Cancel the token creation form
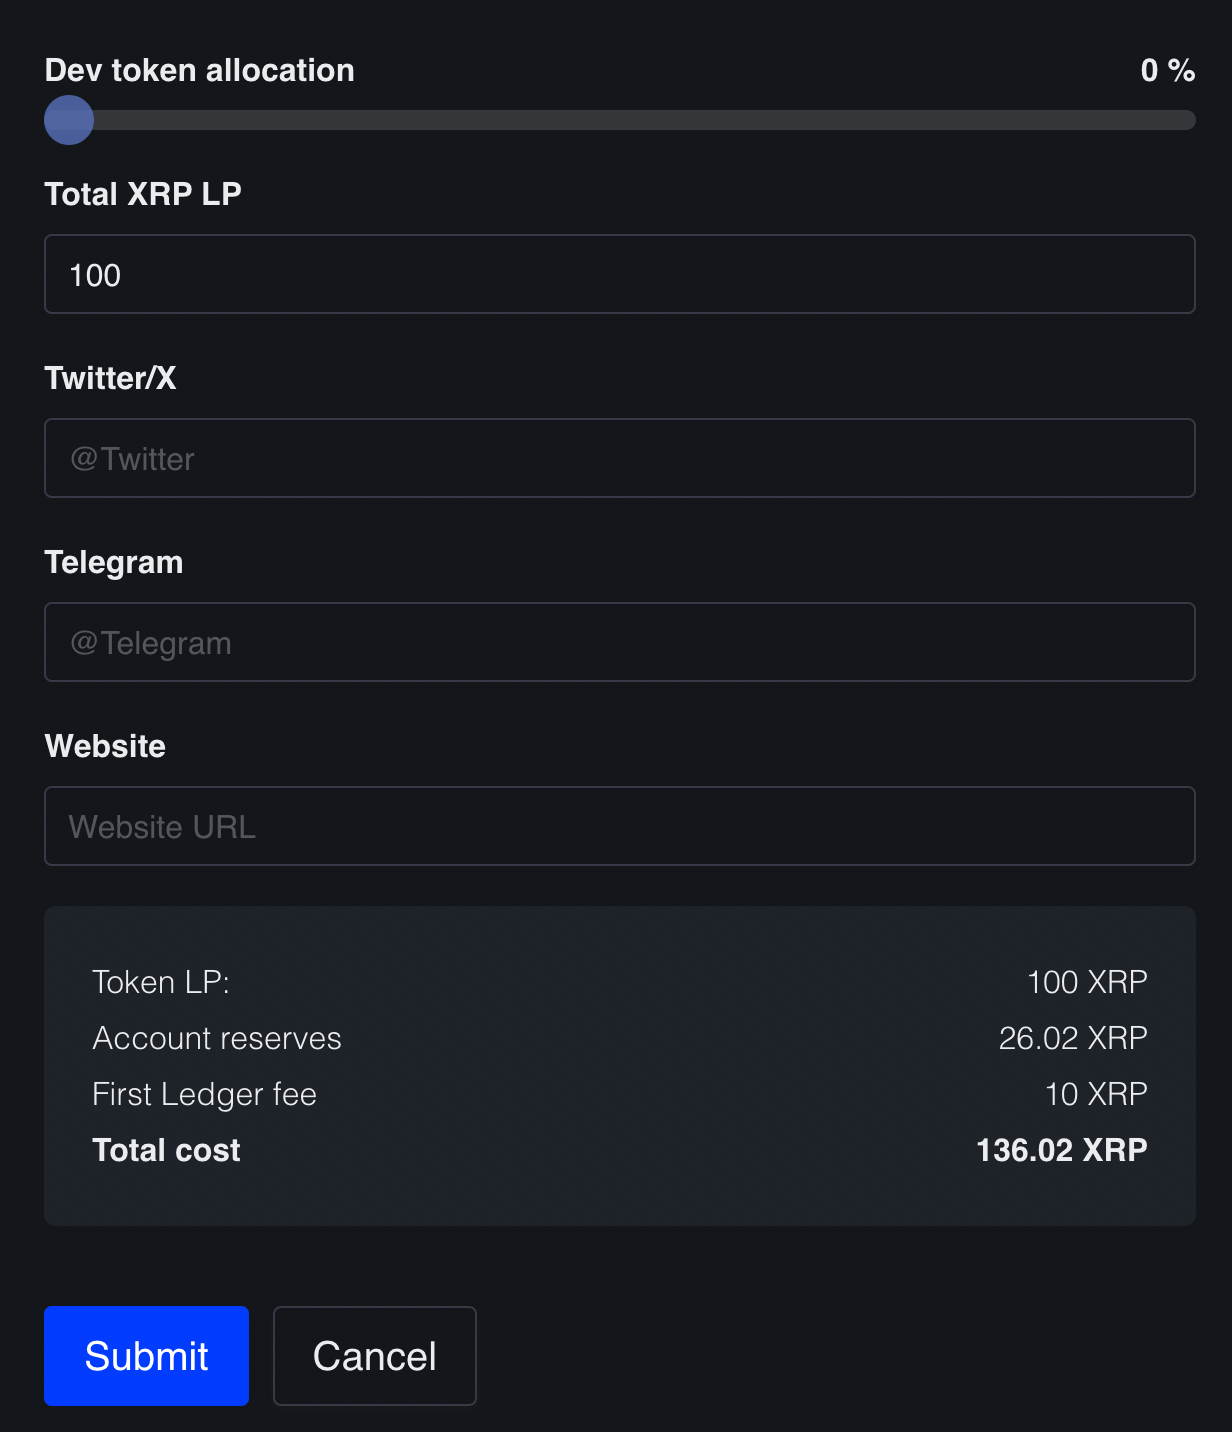The width and height of the screenshot is (1232, 1432). click(374, 1356)
